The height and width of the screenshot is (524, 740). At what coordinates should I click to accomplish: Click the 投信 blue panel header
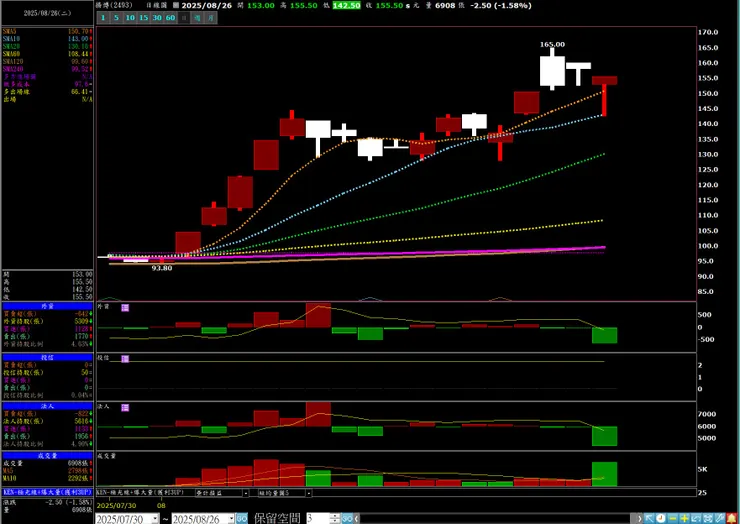coord(47,357)
